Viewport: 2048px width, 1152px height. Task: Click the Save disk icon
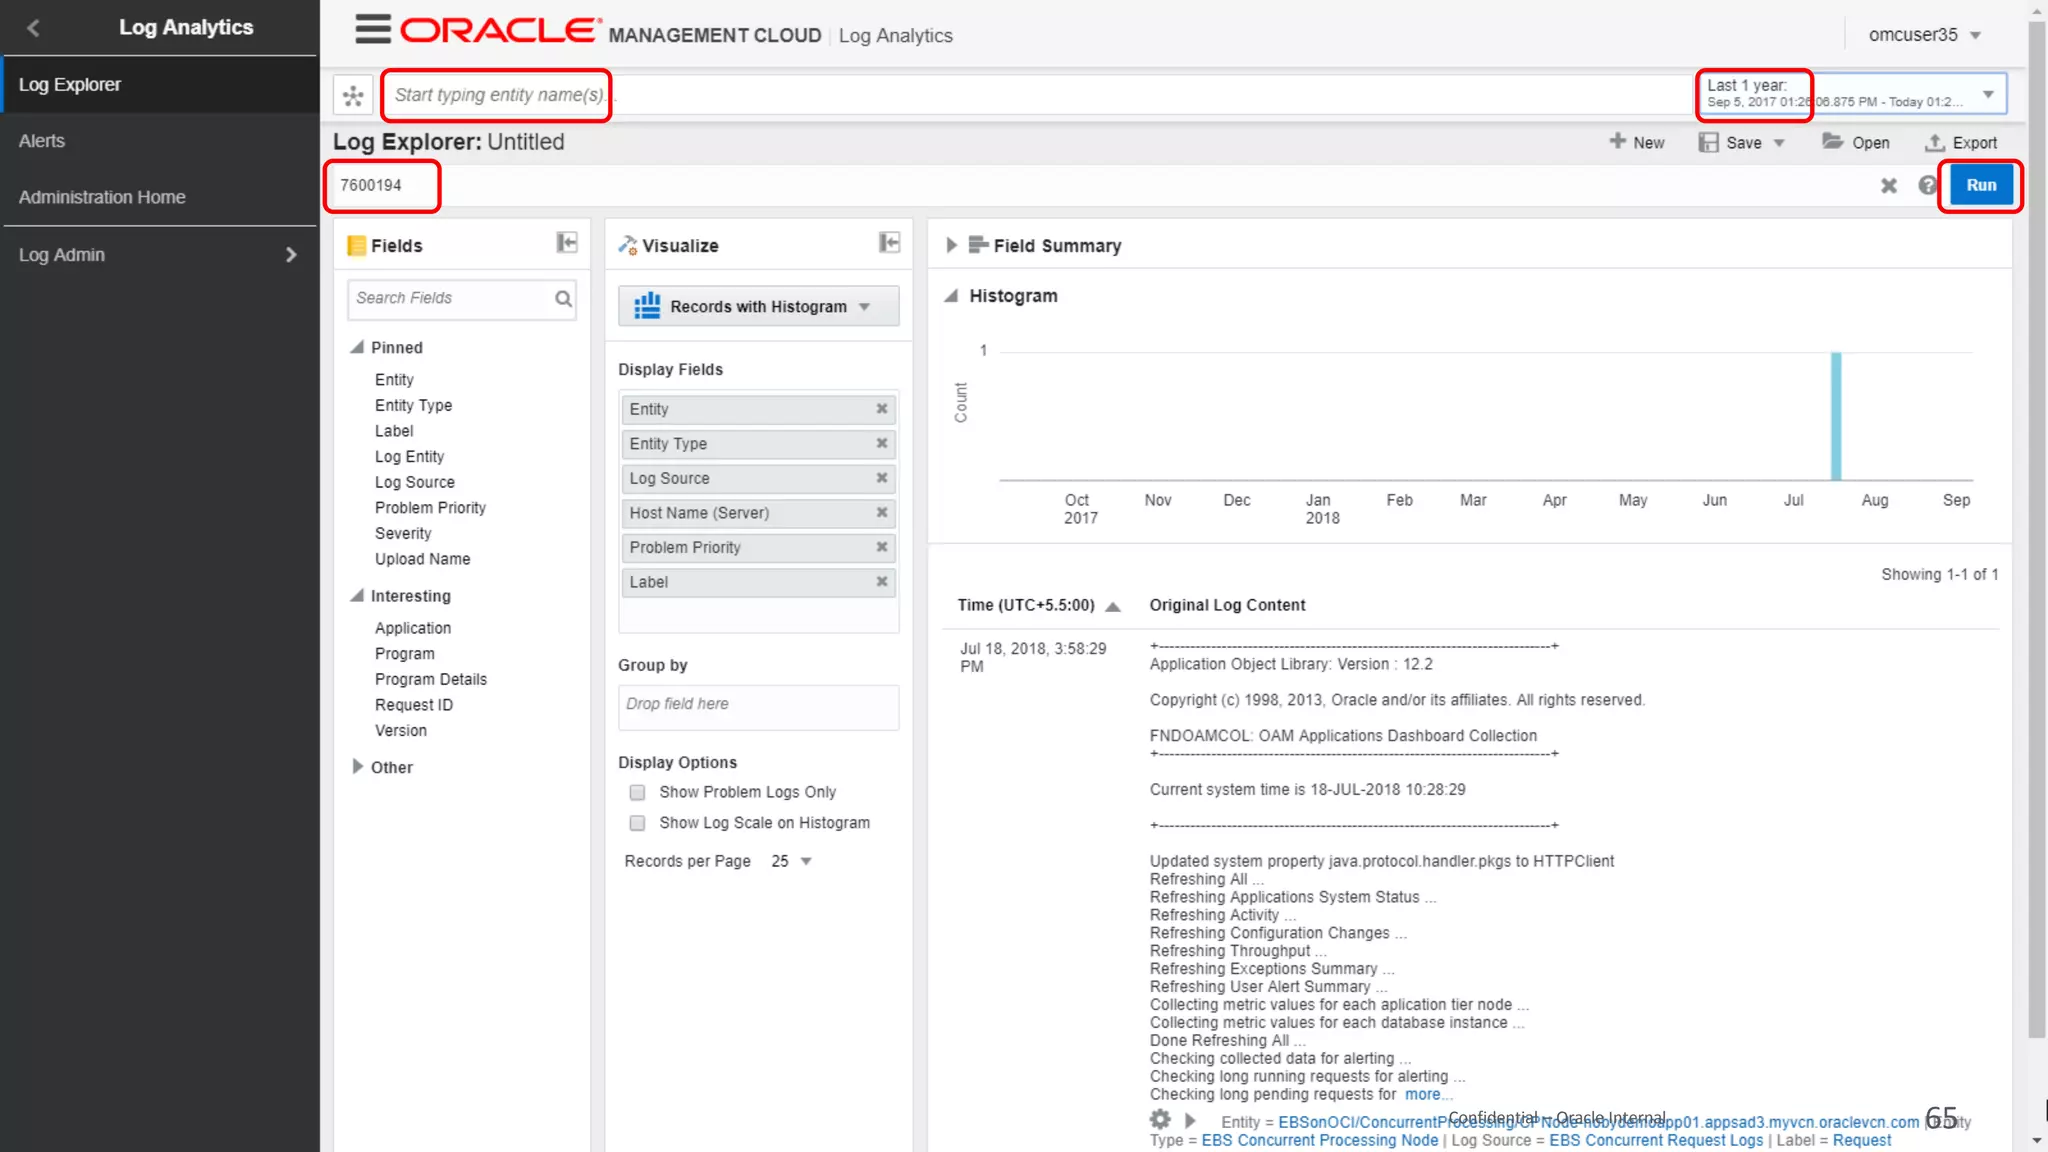coord(1708,142)
